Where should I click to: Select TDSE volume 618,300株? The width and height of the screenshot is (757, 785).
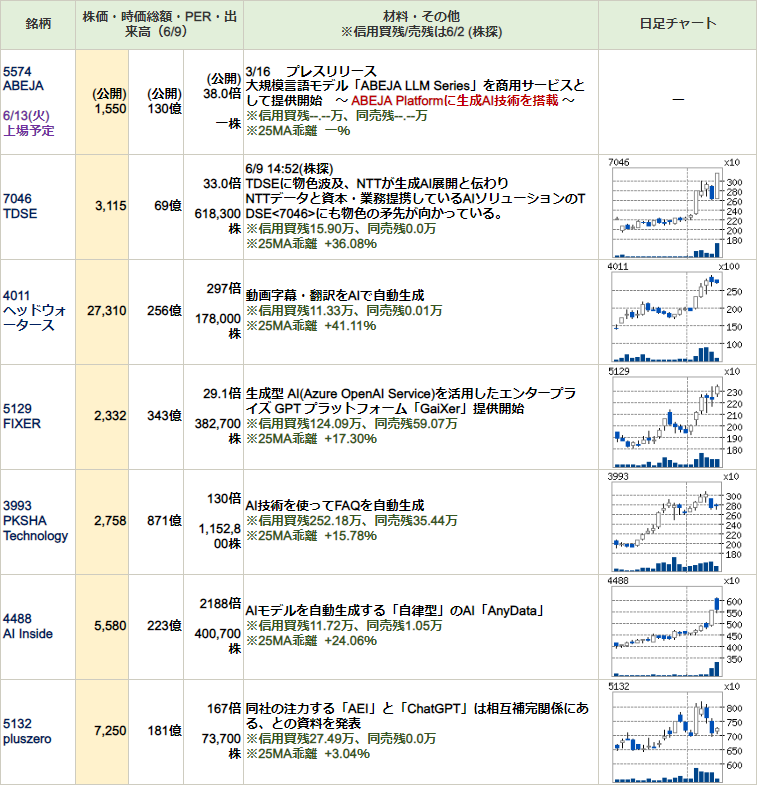[x=218, y=221]
